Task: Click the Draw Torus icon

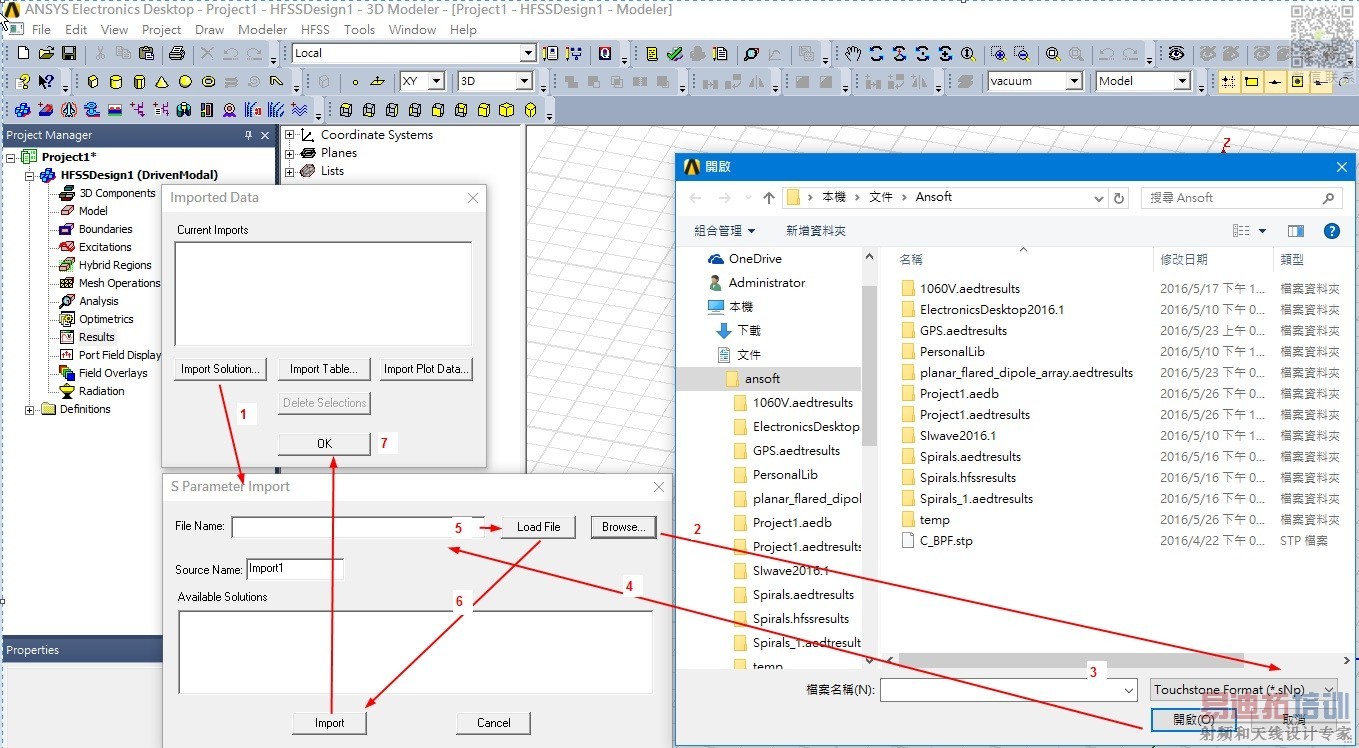Action: click(208, 82)
